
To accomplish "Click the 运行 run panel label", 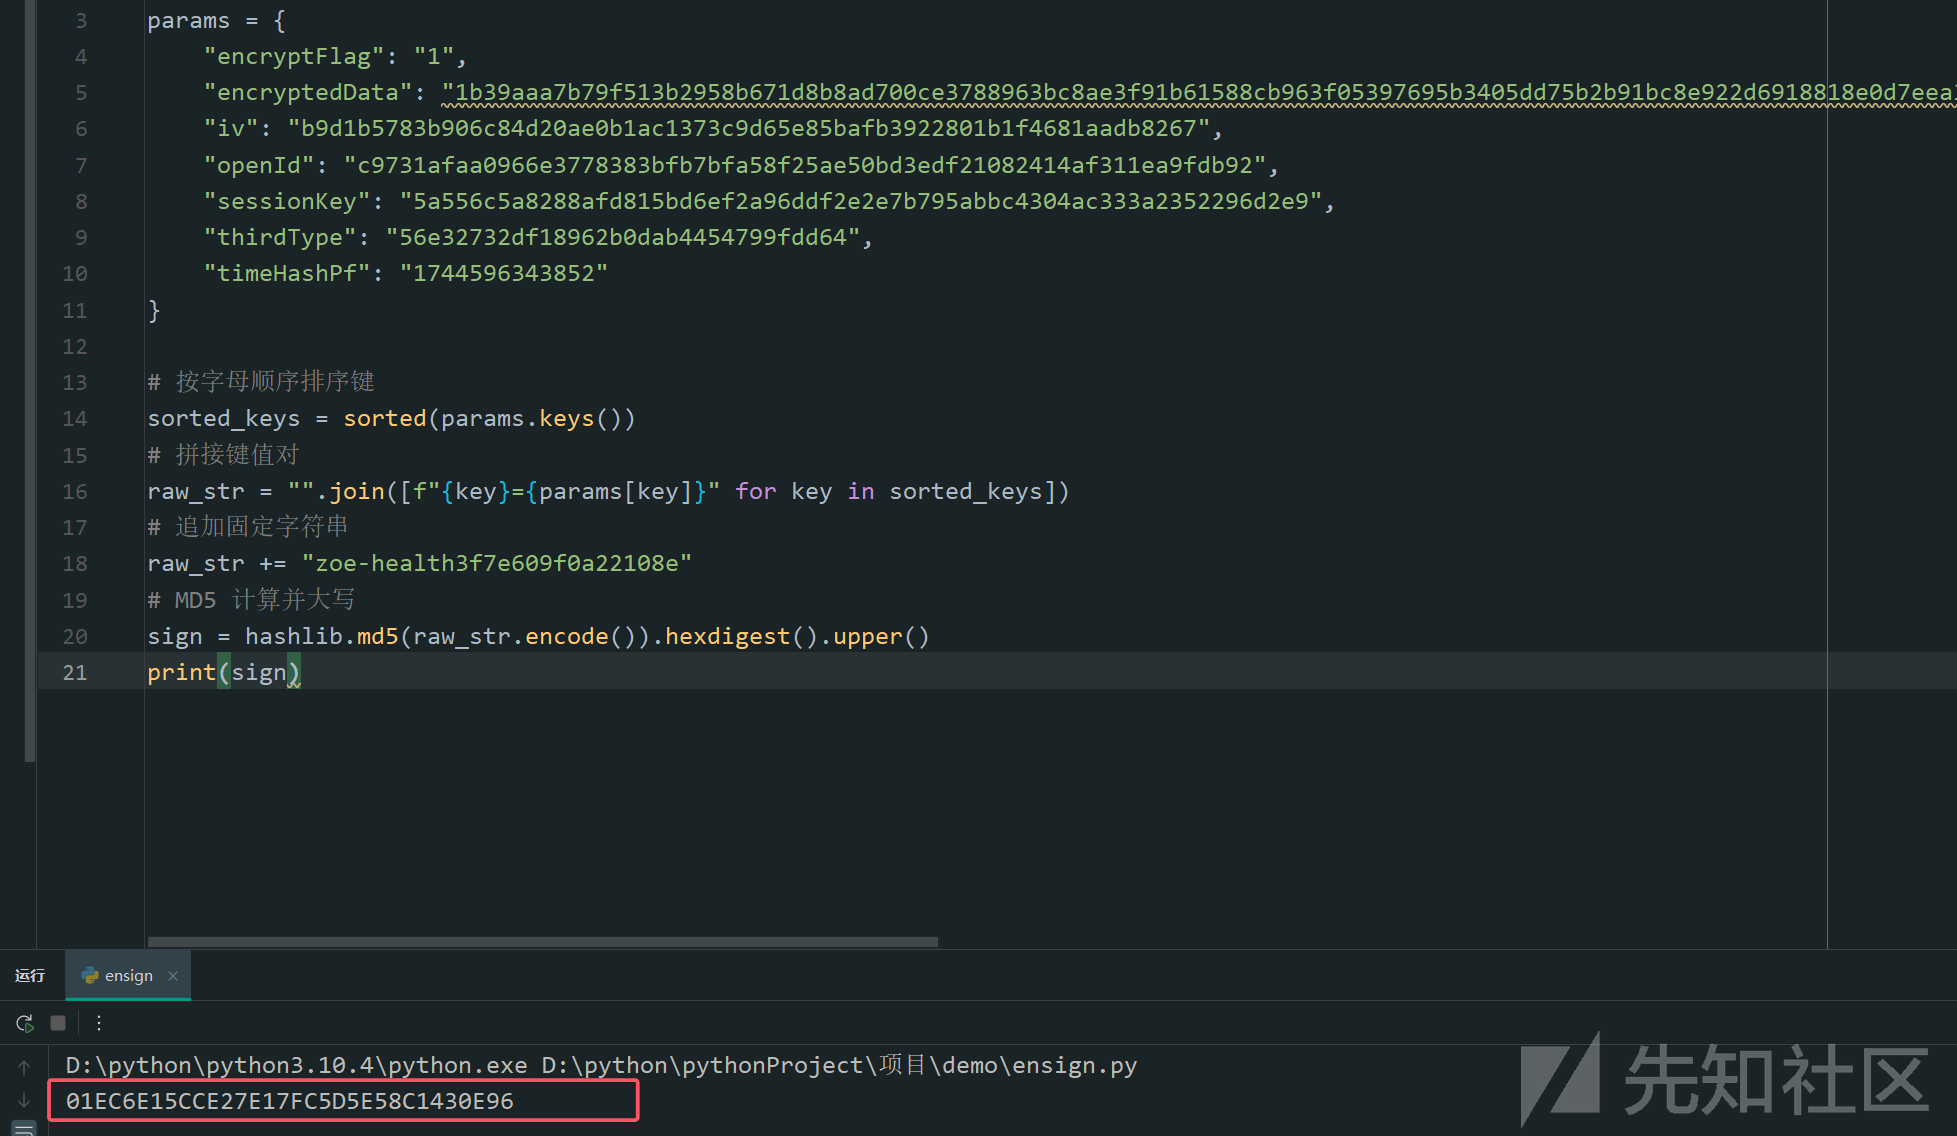I will 30,976.
